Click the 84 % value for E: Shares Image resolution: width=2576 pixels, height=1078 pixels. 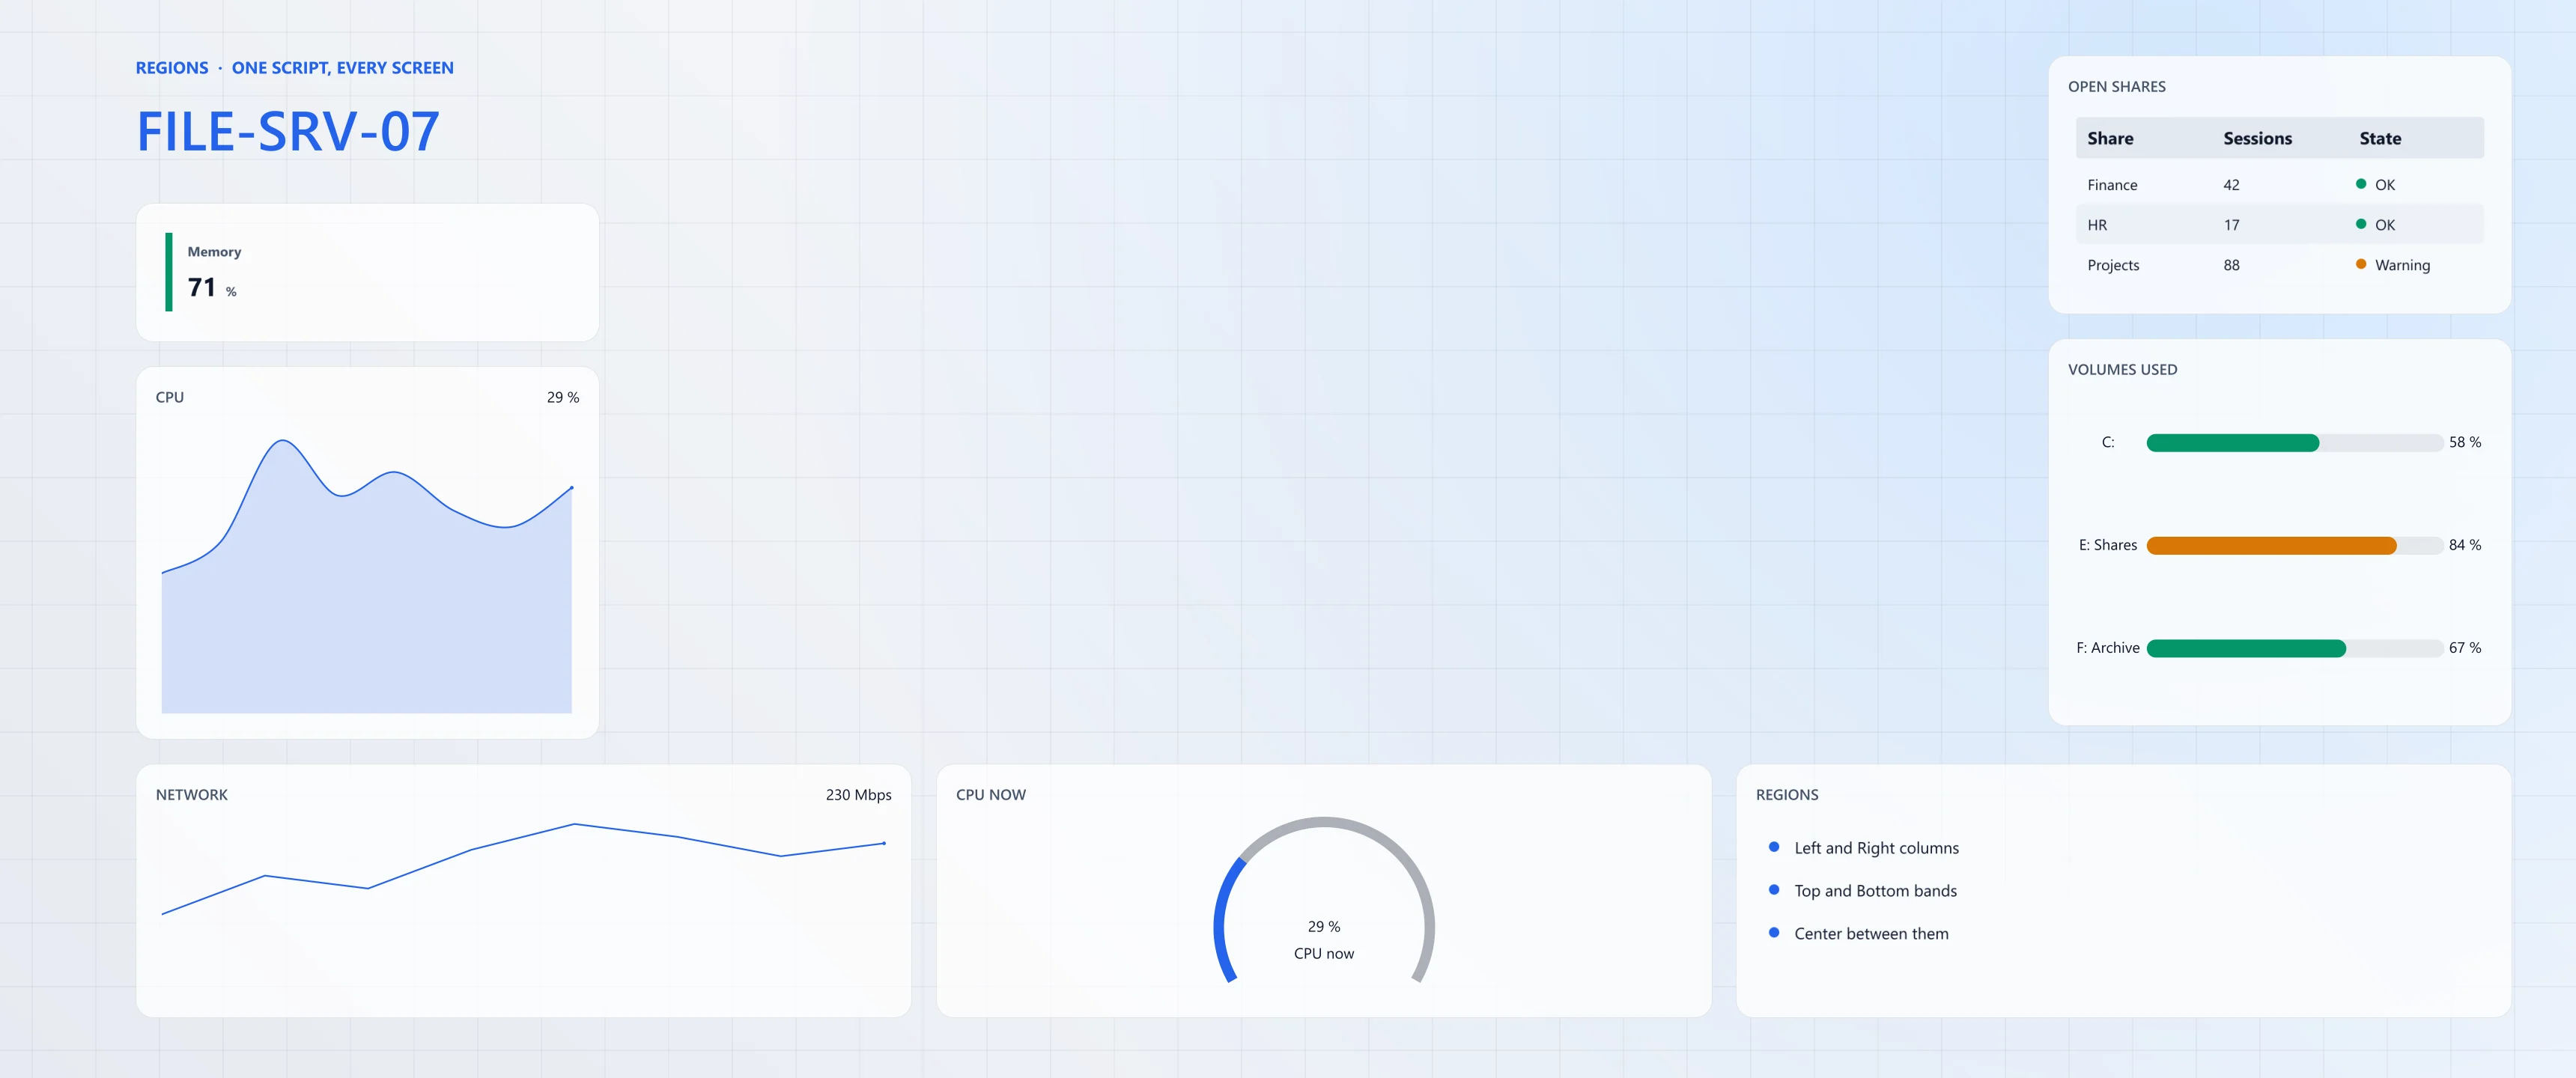[2465, 545]
